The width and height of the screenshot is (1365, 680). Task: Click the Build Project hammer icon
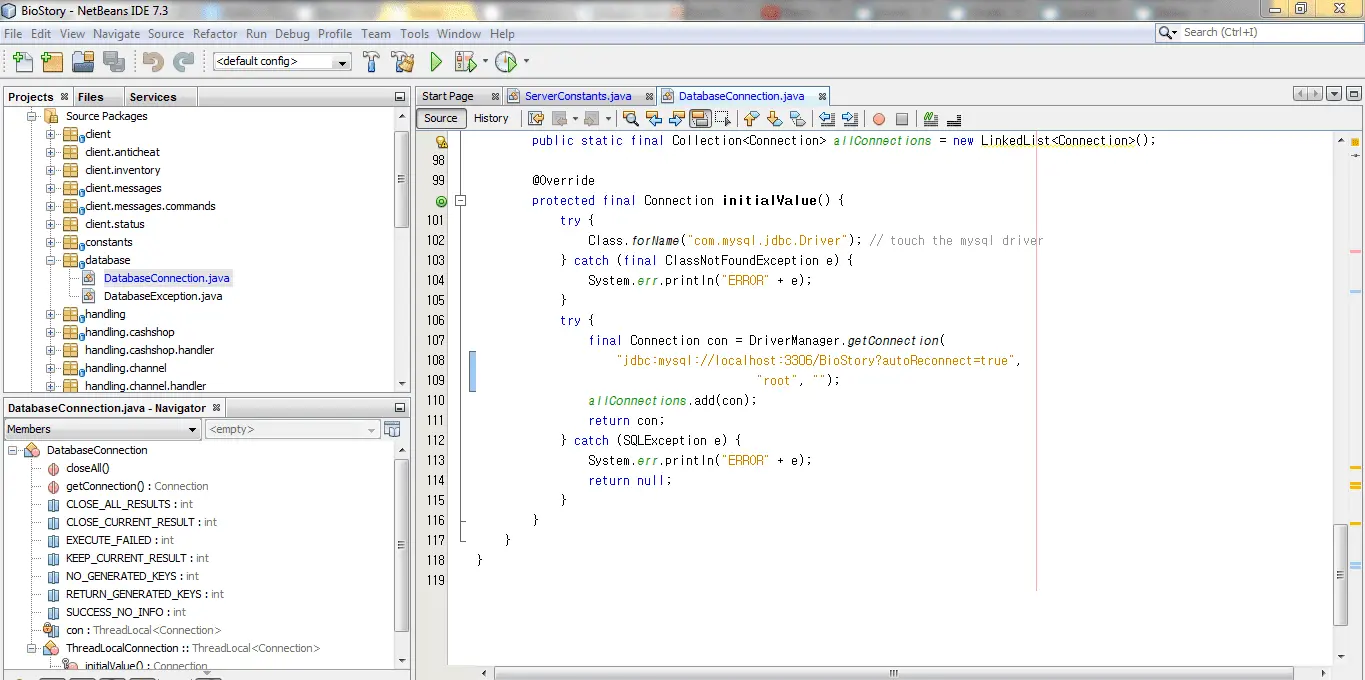(x=371, y=62)
